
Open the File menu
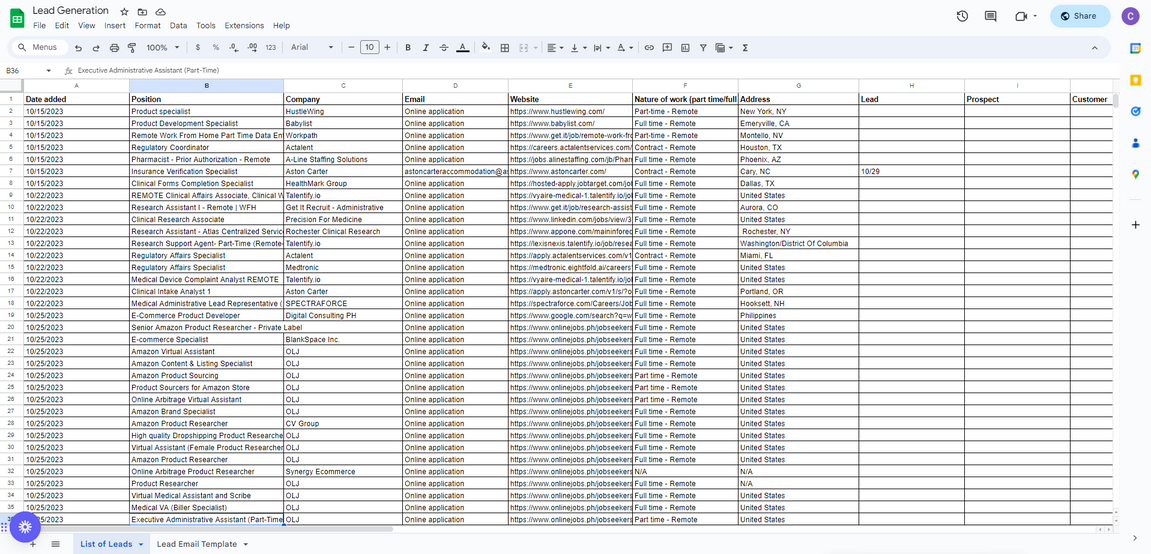40,26
